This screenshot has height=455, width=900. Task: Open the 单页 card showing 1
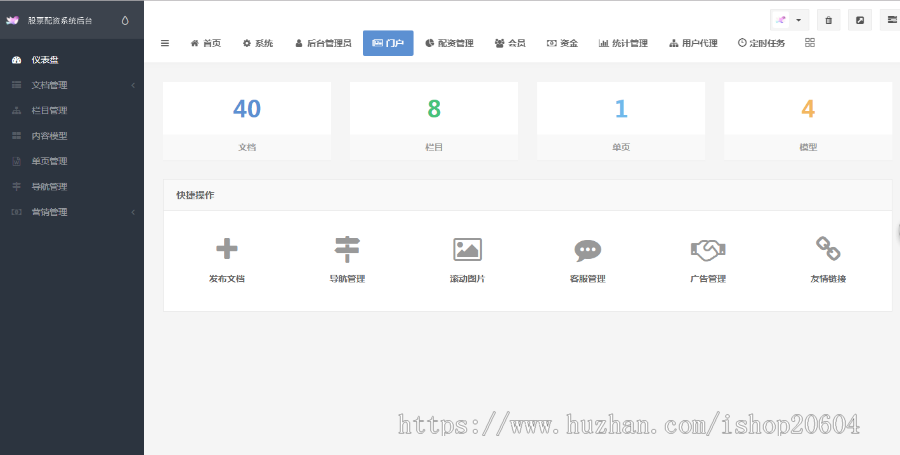621,120
